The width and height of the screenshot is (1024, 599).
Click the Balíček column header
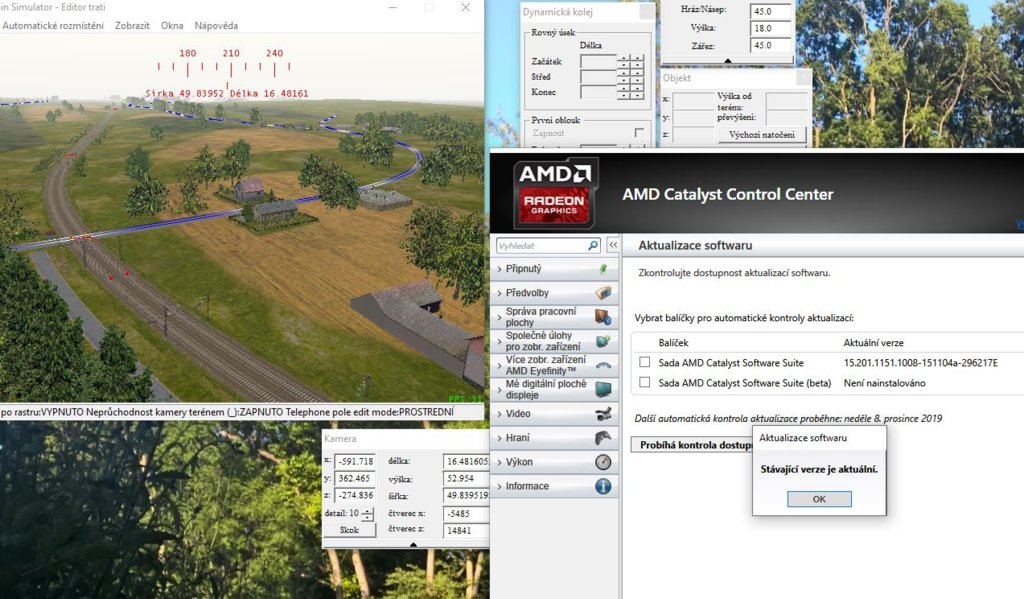pos(673,342)
